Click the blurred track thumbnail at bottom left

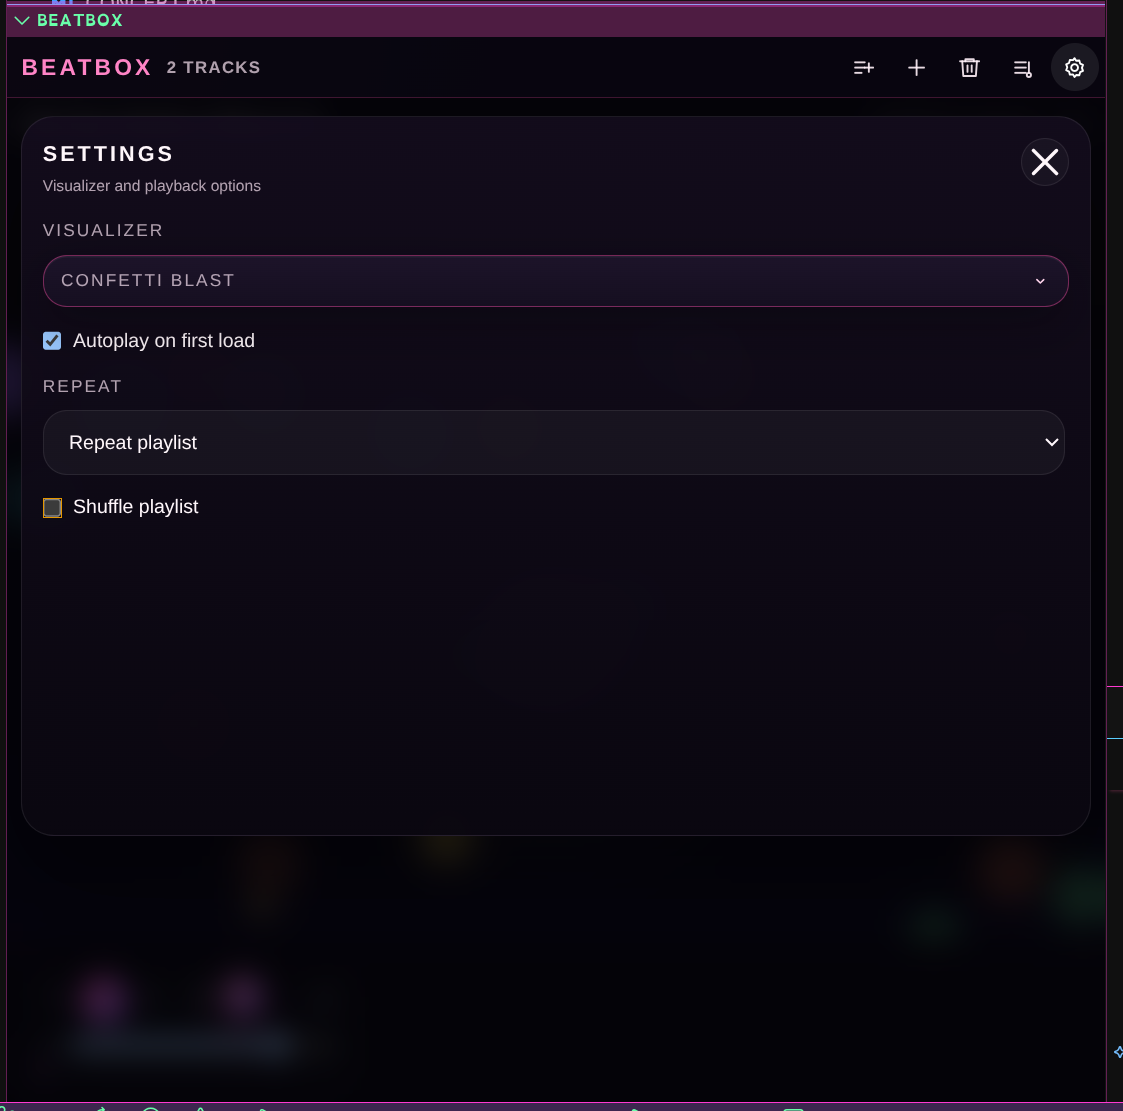click(104, 999)
